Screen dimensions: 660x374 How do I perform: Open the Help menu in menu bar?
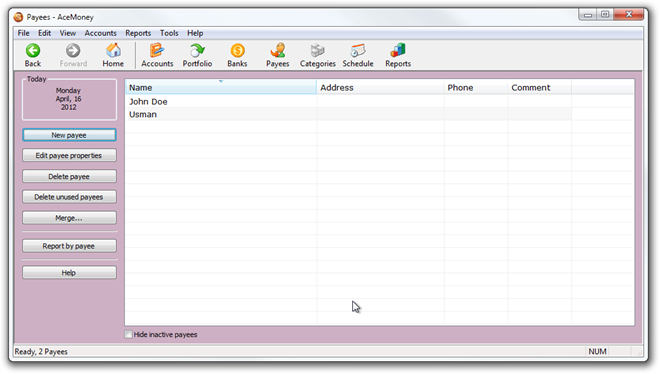(195, 33)
